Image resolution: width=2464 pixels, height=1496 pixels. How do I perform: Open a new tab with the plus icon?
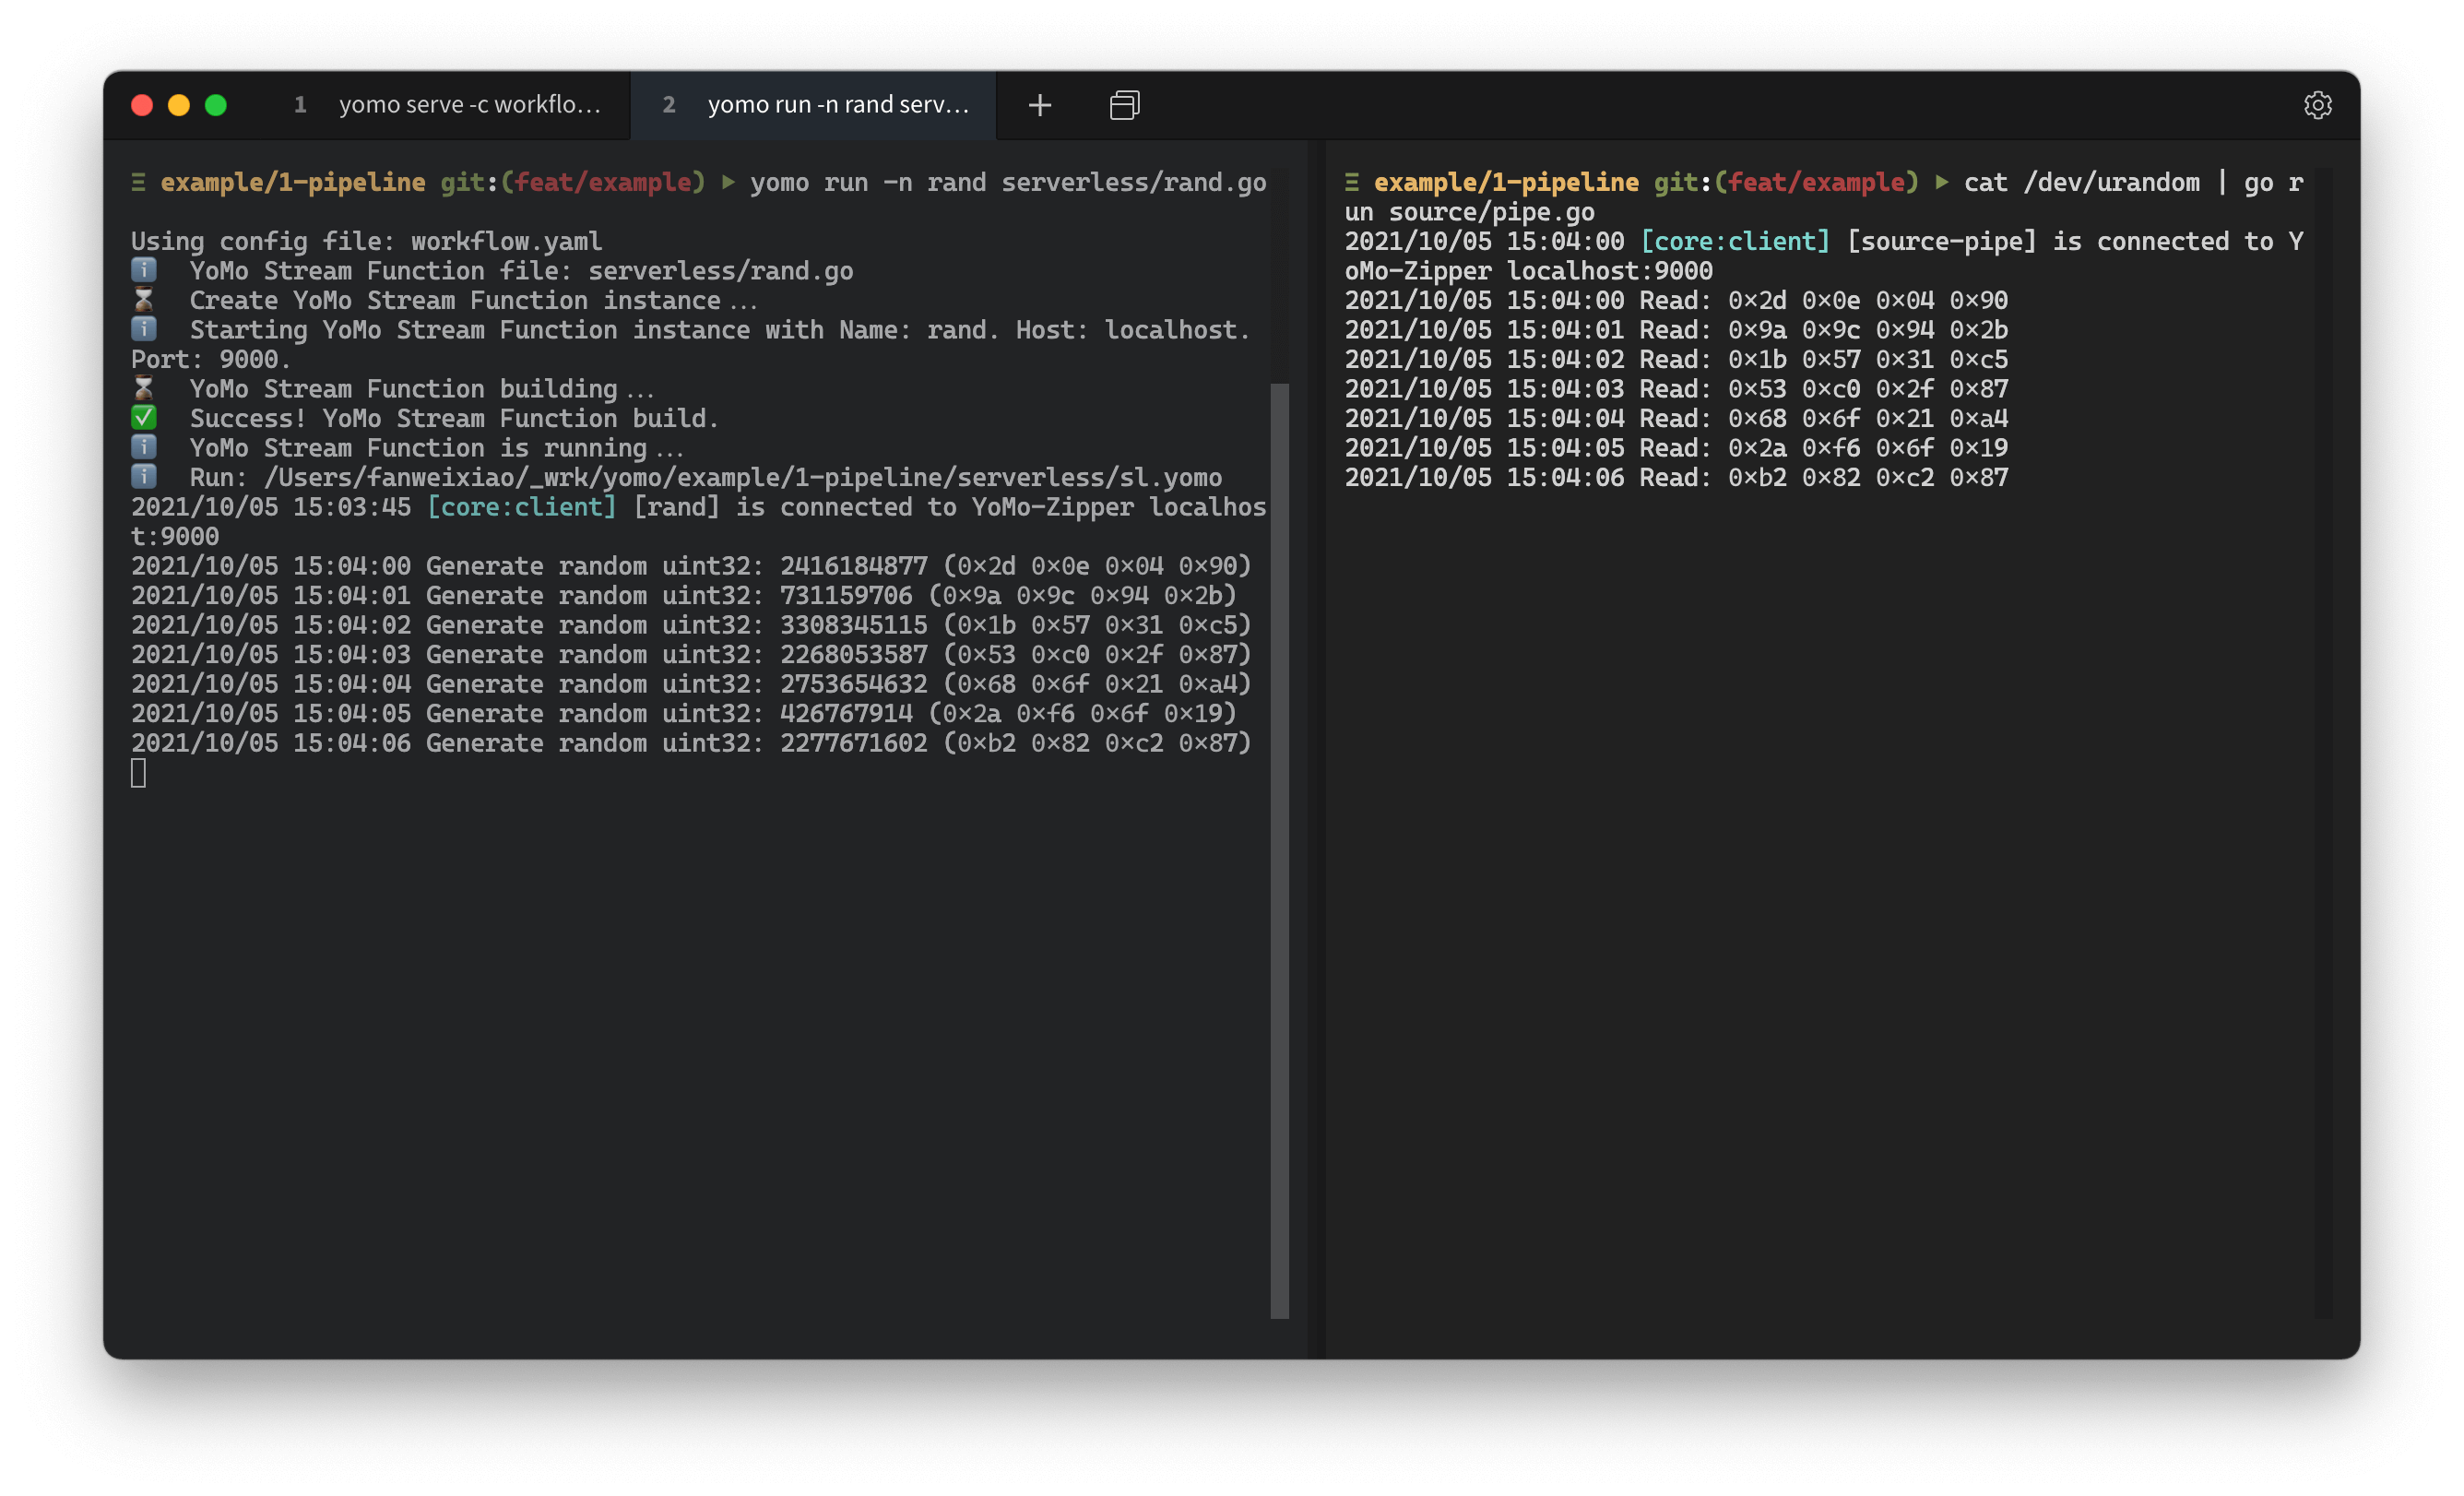(x=1040, y=105)
